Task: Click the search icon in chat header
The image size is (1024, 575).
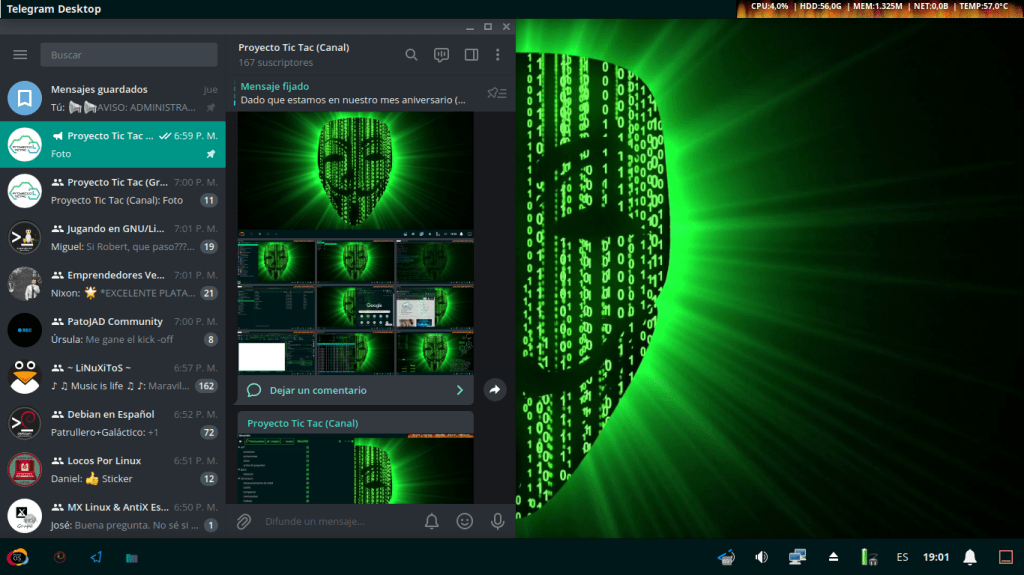Action: pos(411,55)
